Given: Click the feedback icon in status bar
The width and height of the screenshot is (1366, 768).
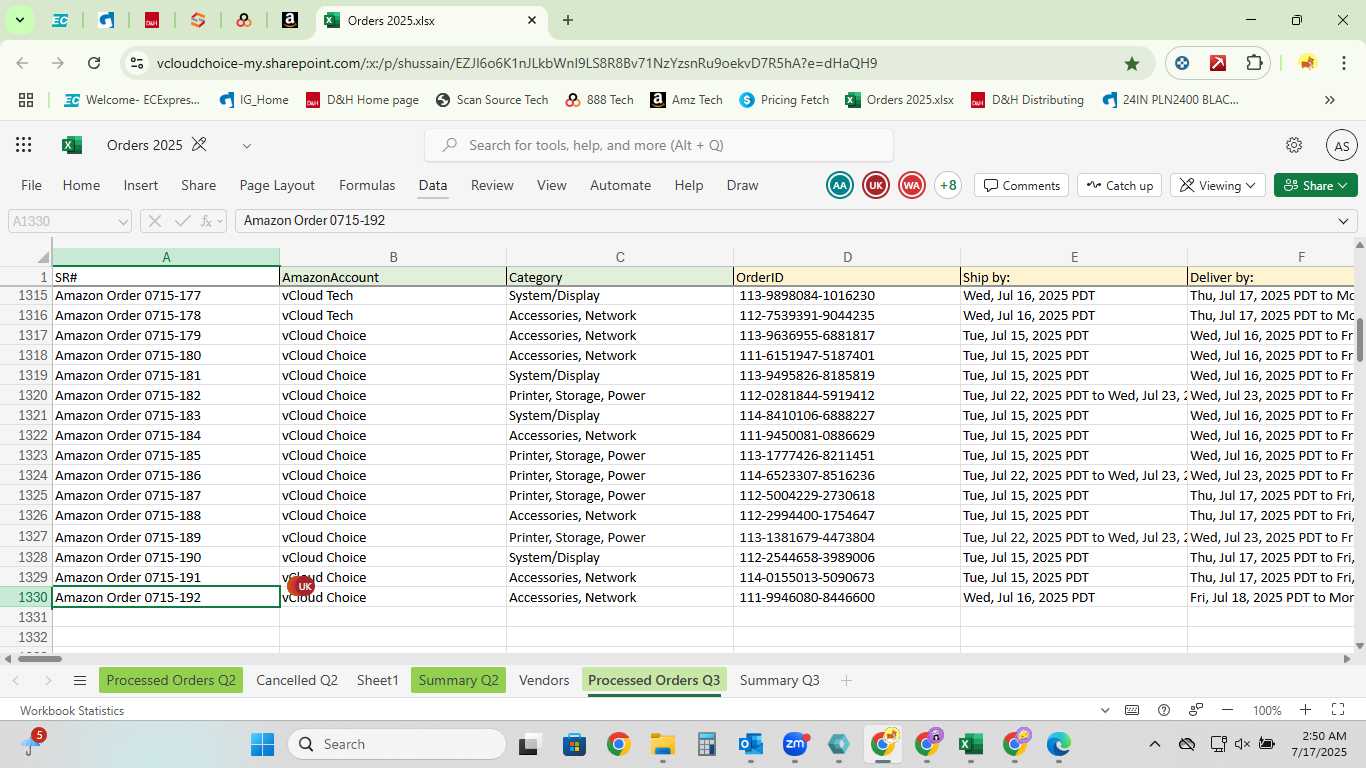Looking at the screenshot, I should pyautogui.click(x=1196, y=710).
